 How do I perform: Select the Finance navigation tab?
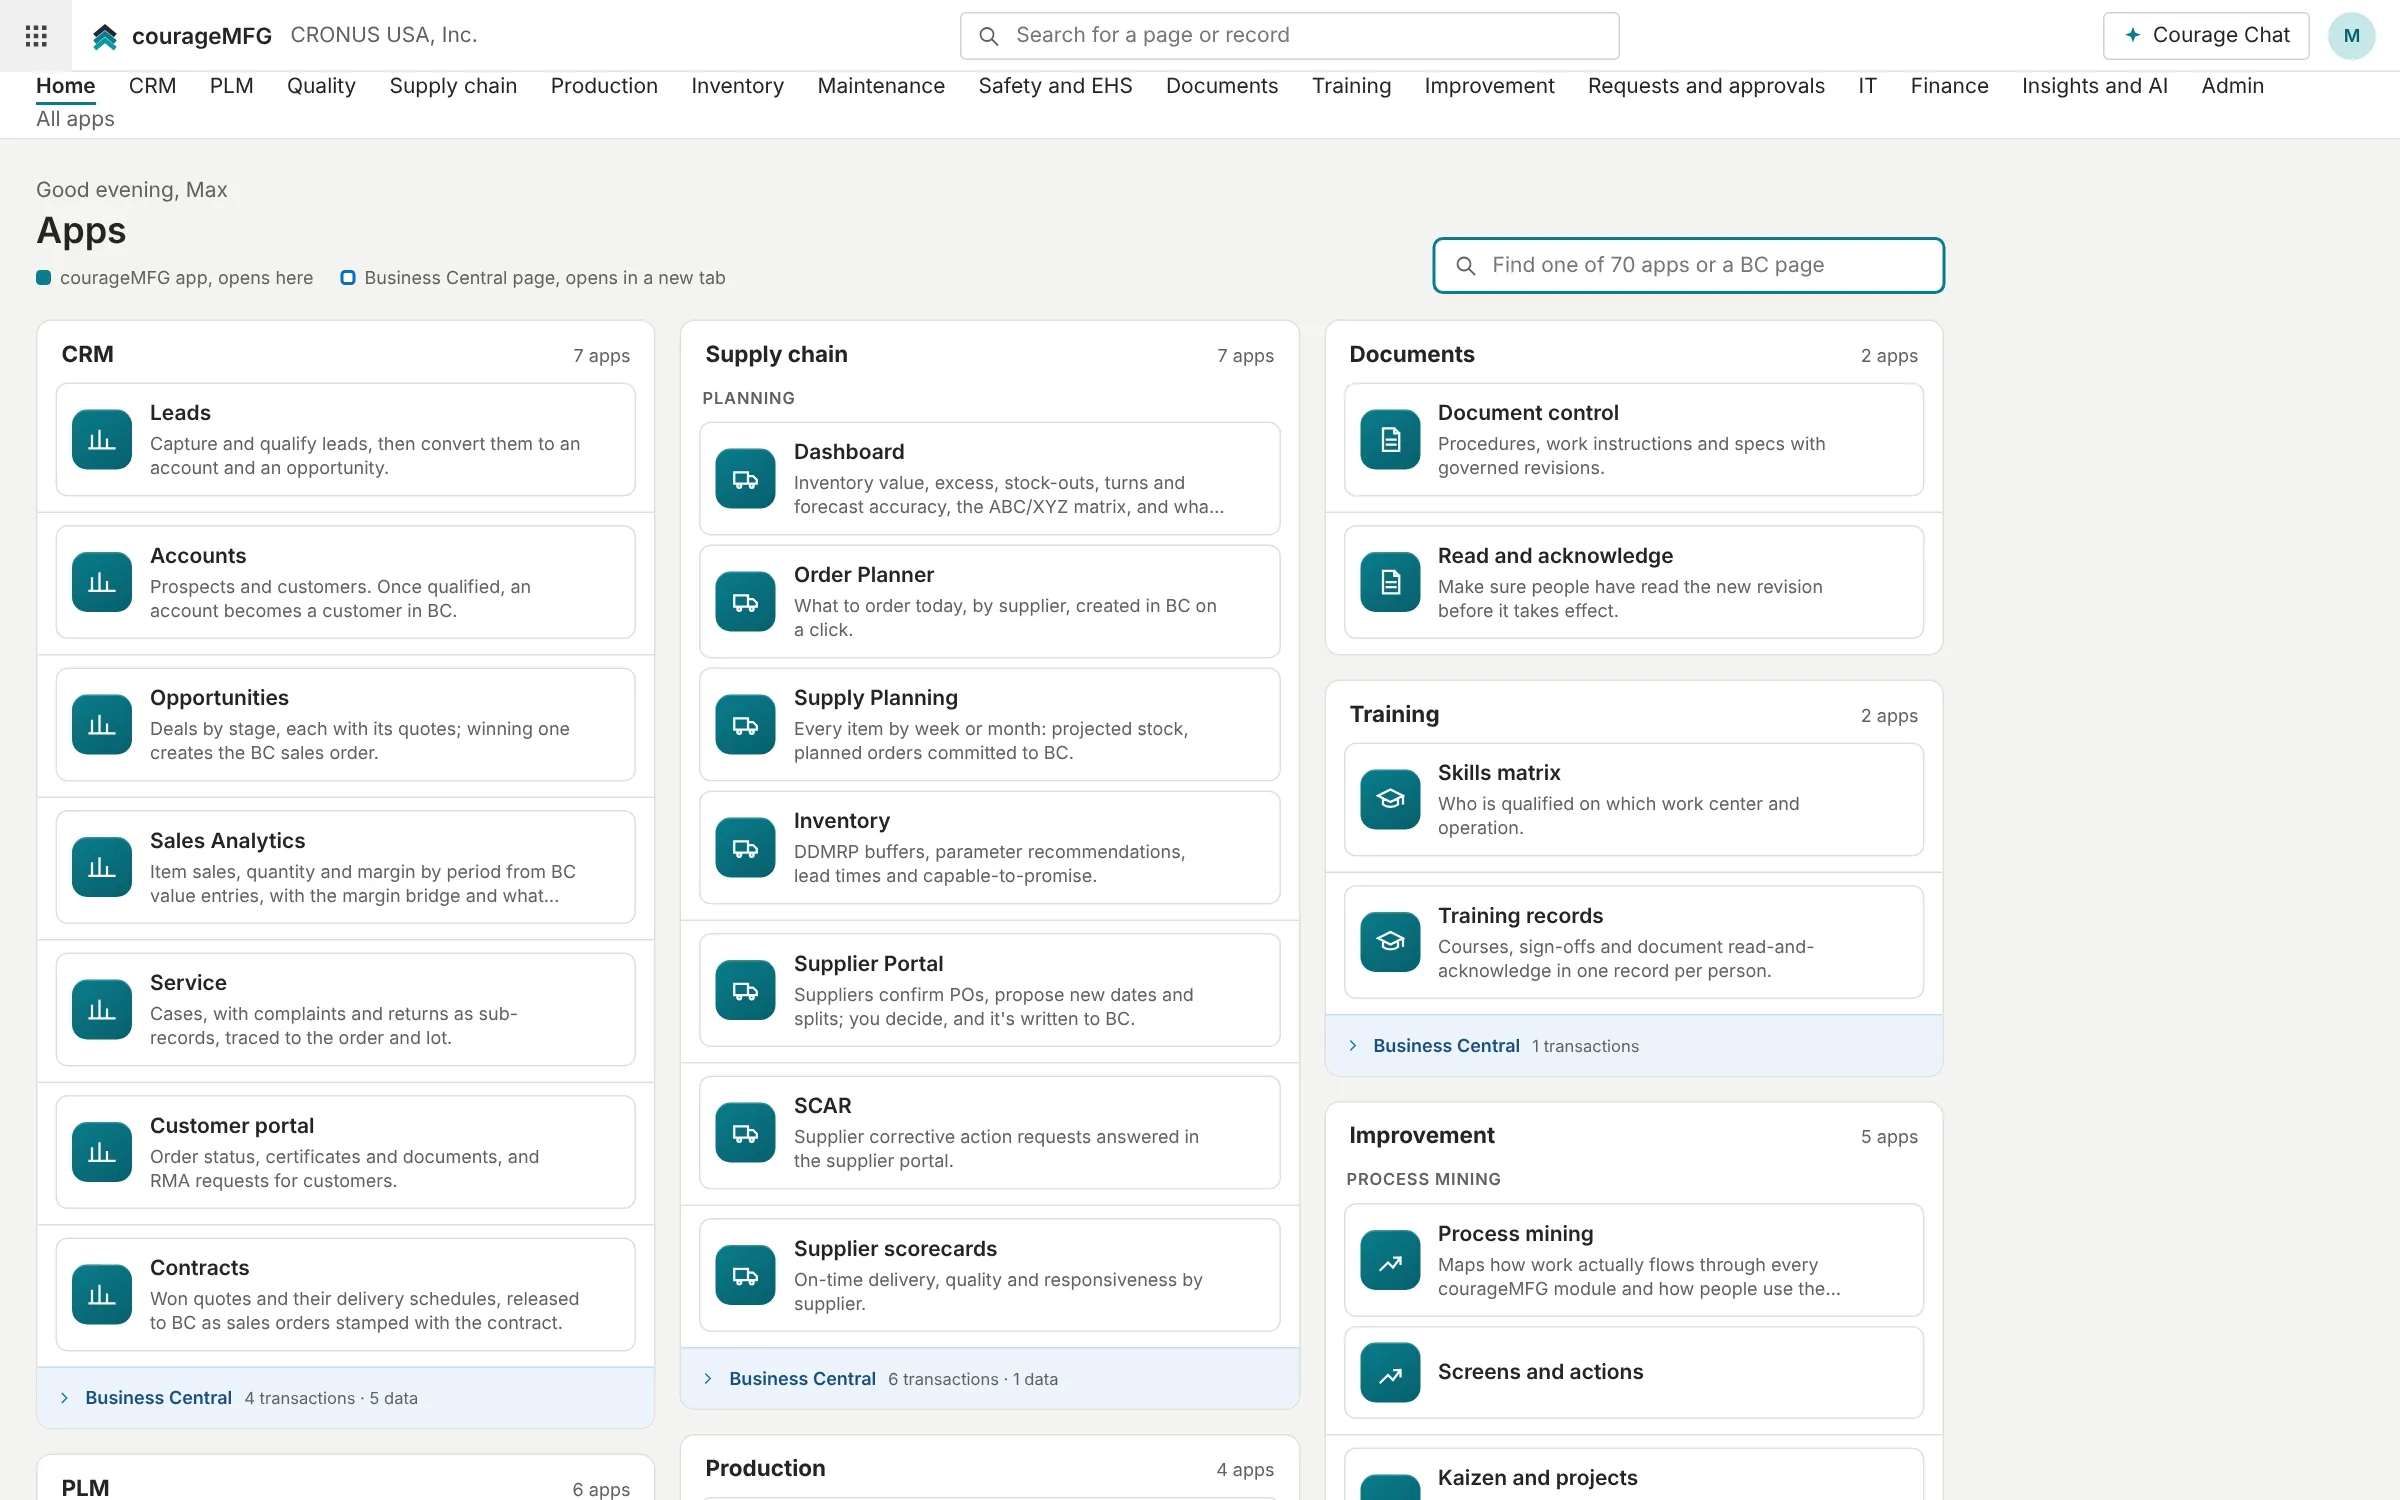click(x=1949, y=86)
